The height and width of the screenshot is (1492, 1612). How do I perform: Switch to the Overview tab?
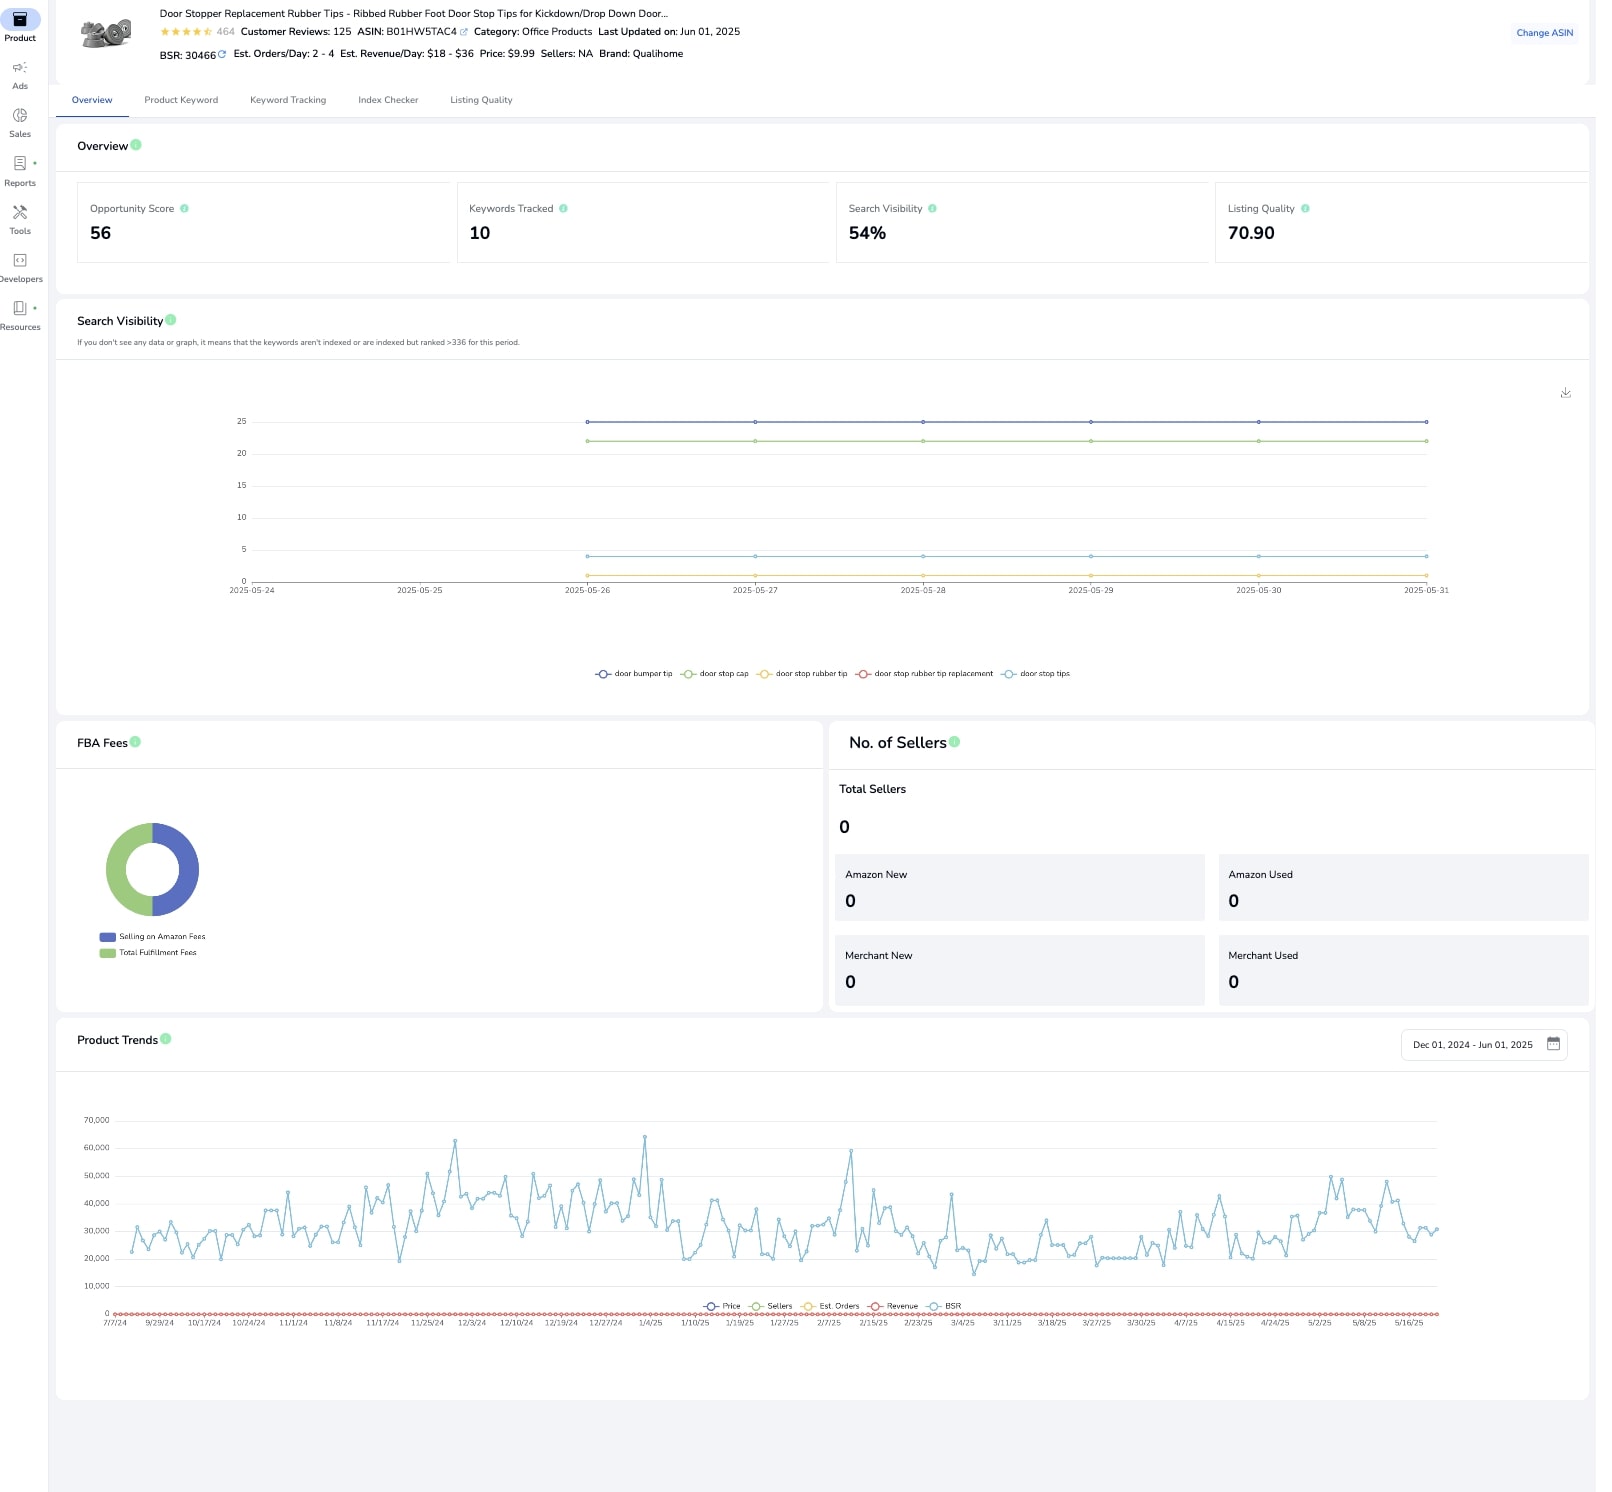92,100
